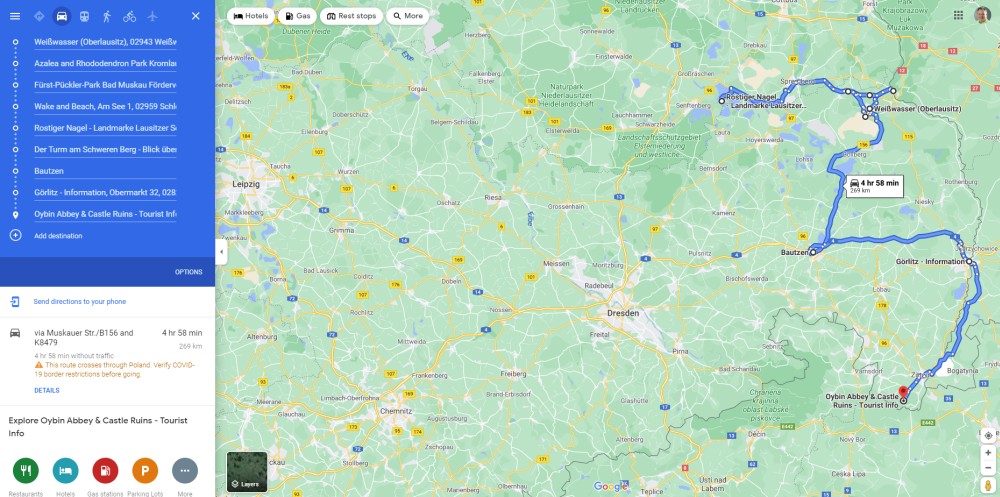Explore nearby Hotels icon
1000x497 pixels.
[x=66, y=471]
